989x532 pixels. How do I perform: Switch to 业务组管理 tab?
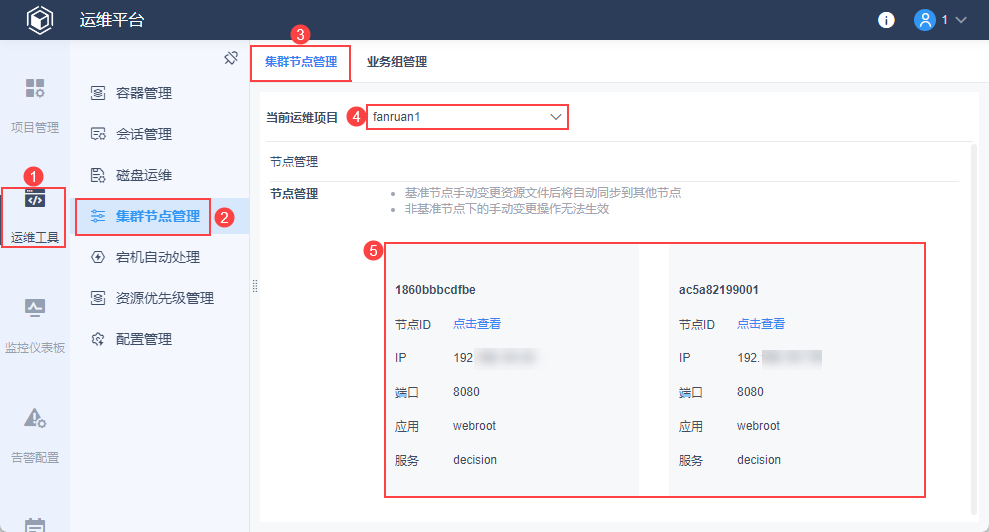tap(397, 62)
